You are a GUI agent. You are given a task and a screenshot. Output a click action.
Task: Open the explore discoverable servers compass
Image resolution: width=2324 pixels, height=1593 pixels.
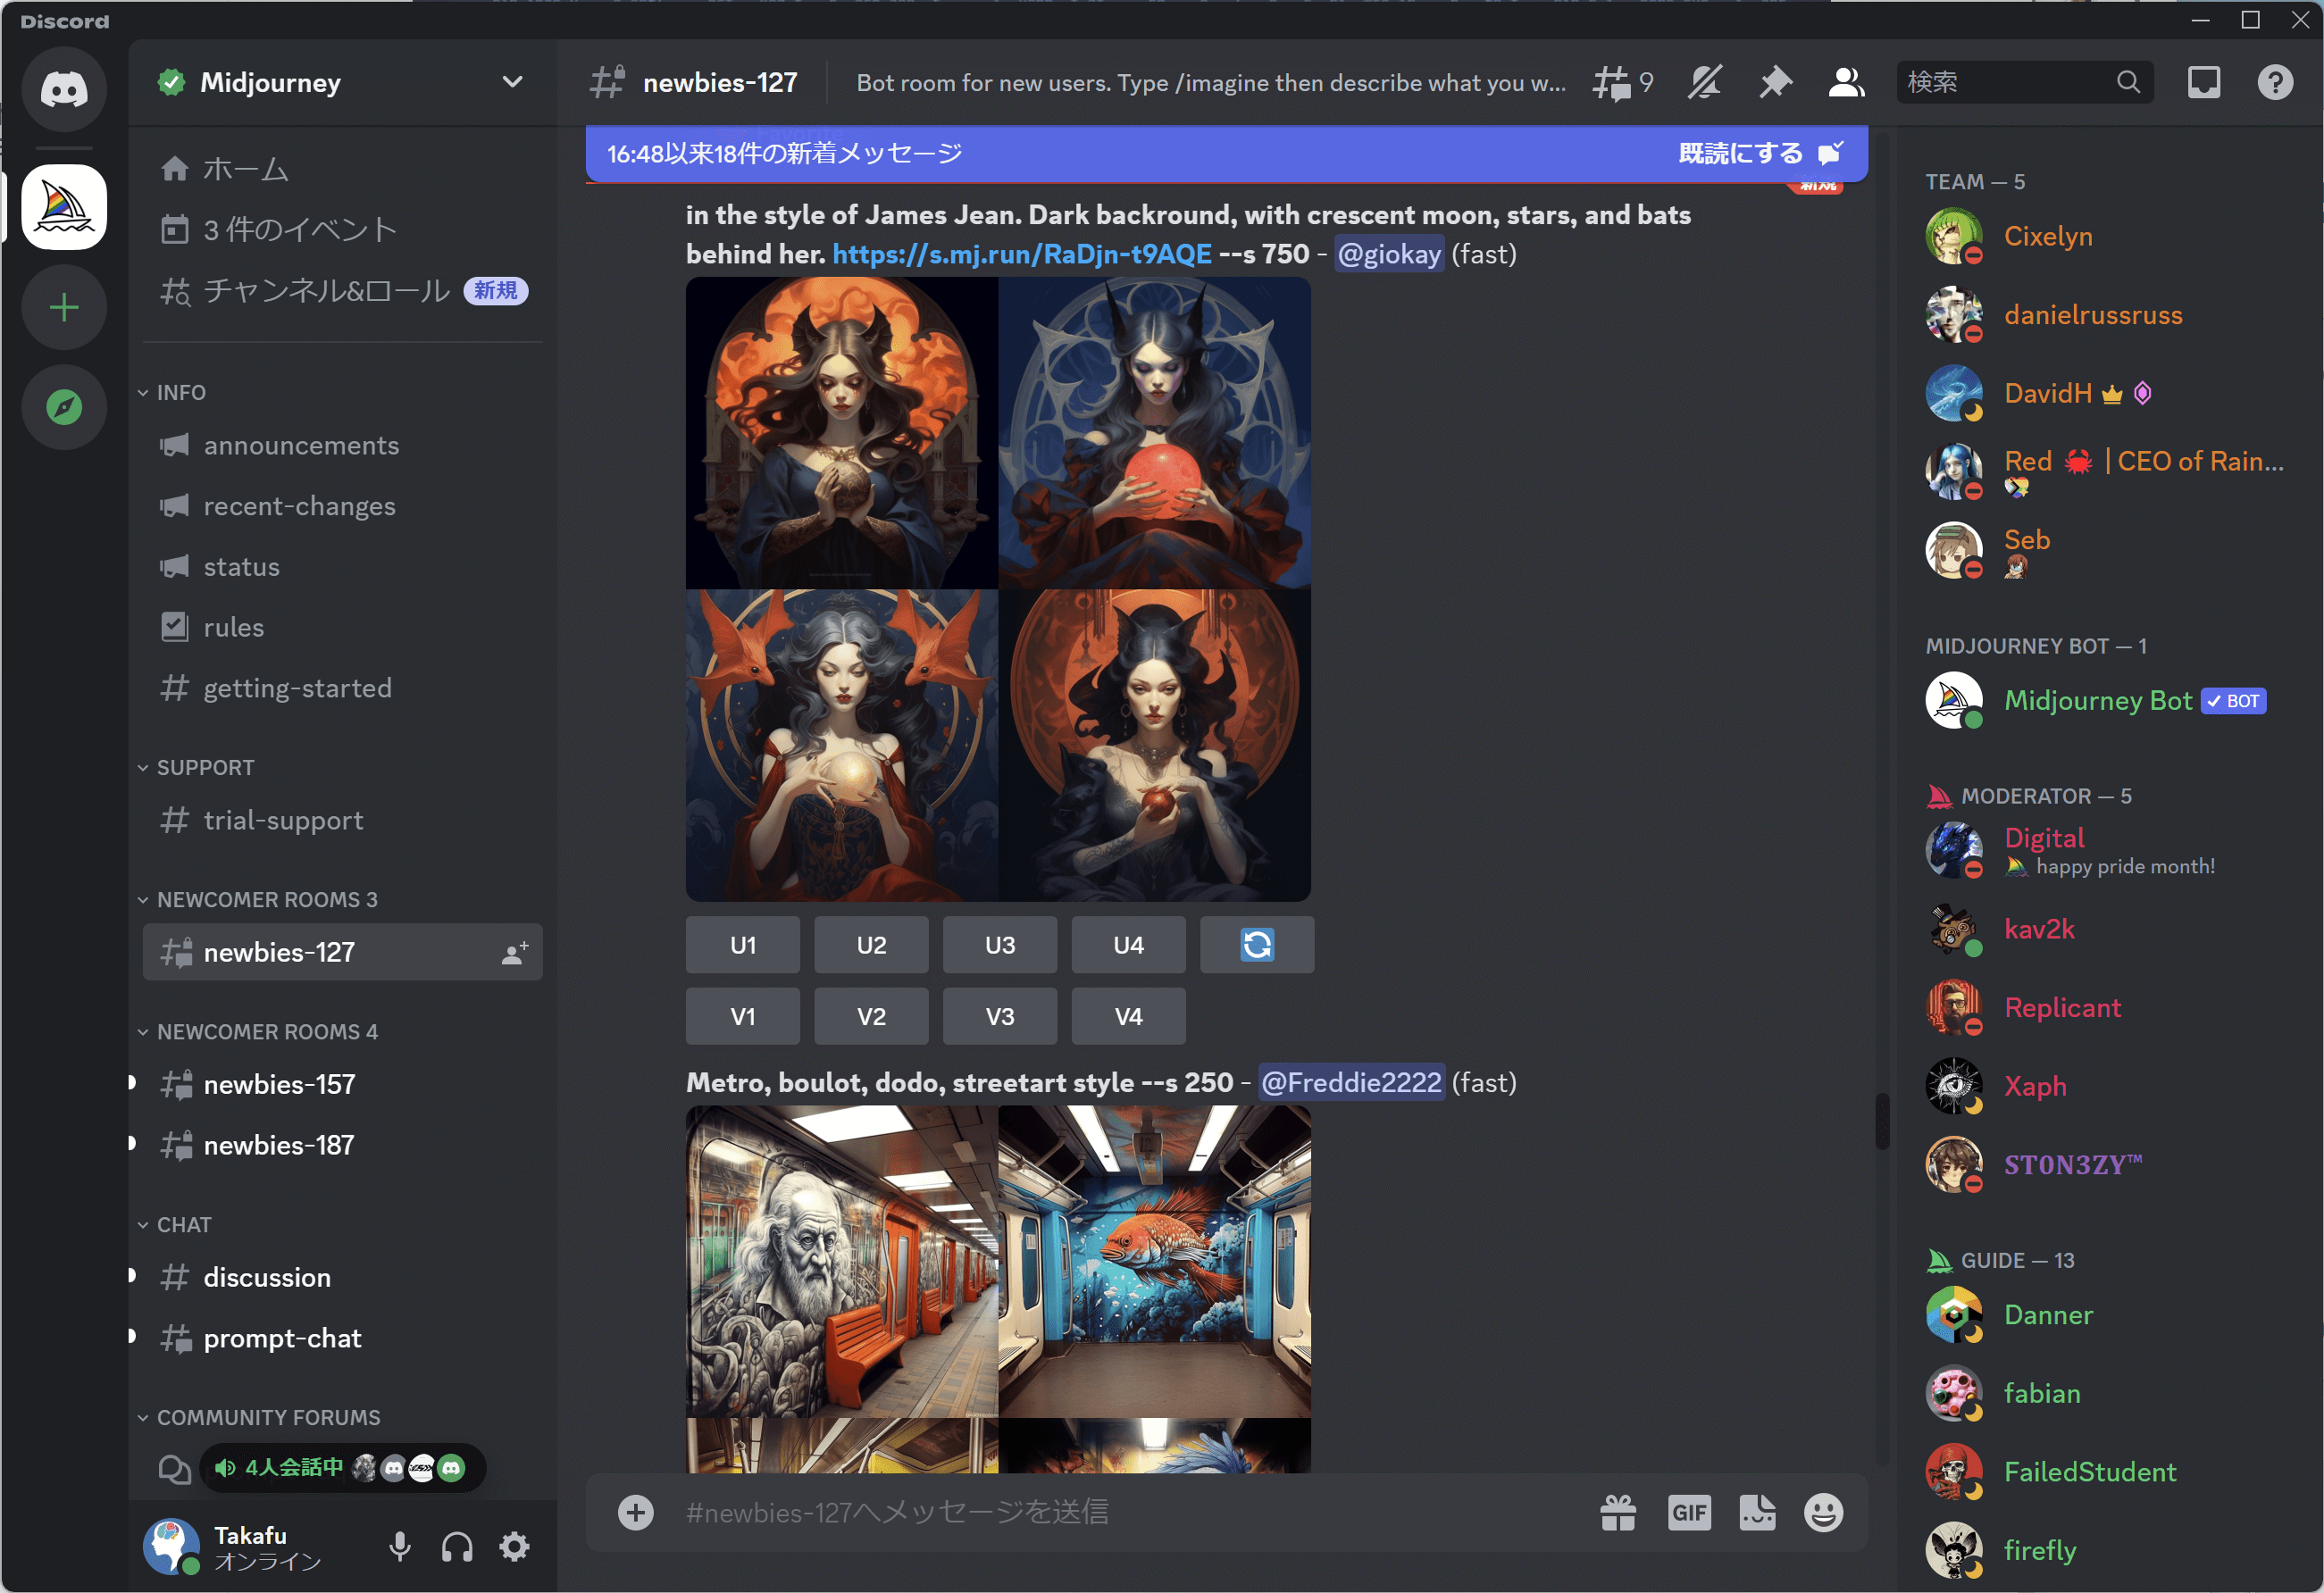(x=64, y=407)
